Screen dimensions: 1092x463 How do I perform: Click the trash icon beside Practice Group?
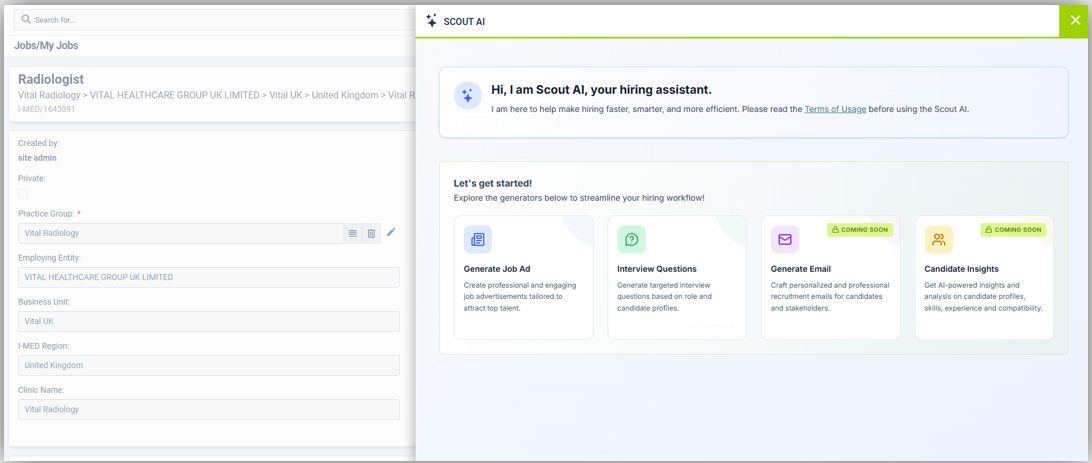pyautogui.click(x=371, y=234)
